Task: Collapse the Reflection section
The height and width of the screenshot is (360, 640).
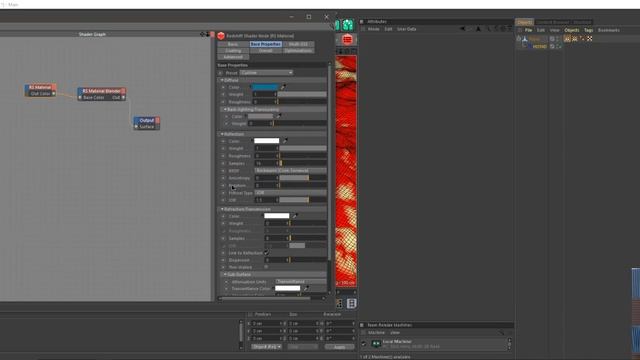Action: [222, 134]
